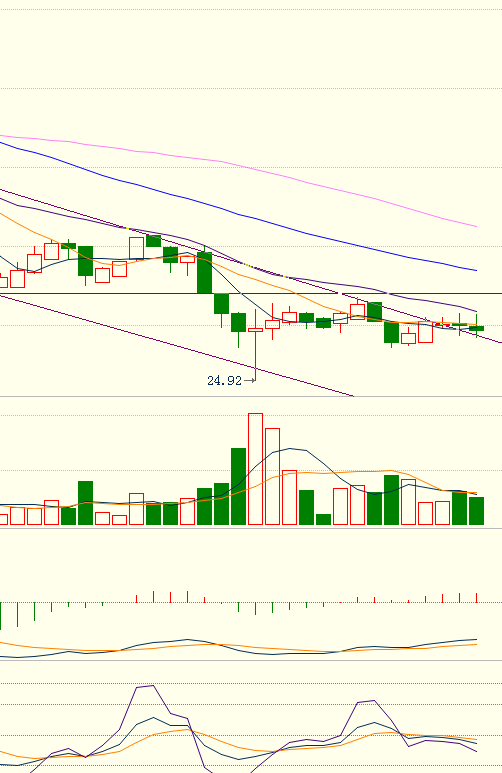Select the tallest red hollow volume bar
Screen dimensions: 502x773
255,469
